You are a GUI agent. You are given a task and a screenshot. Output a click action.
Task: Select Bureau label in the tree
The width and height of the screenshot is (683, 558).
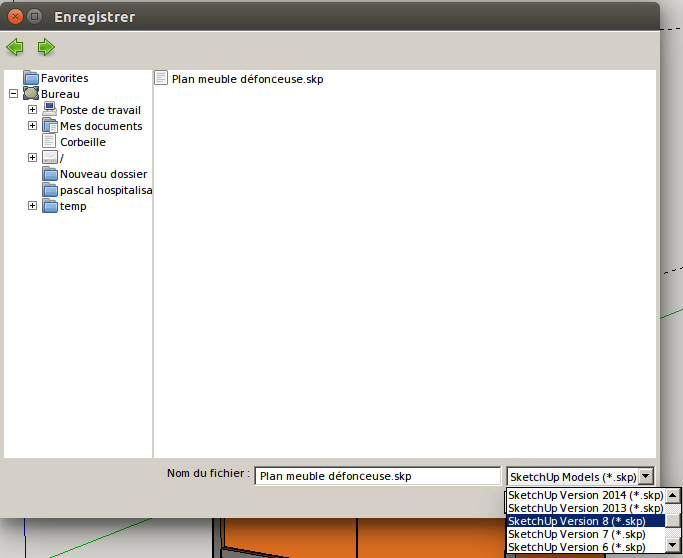[60, 94]
